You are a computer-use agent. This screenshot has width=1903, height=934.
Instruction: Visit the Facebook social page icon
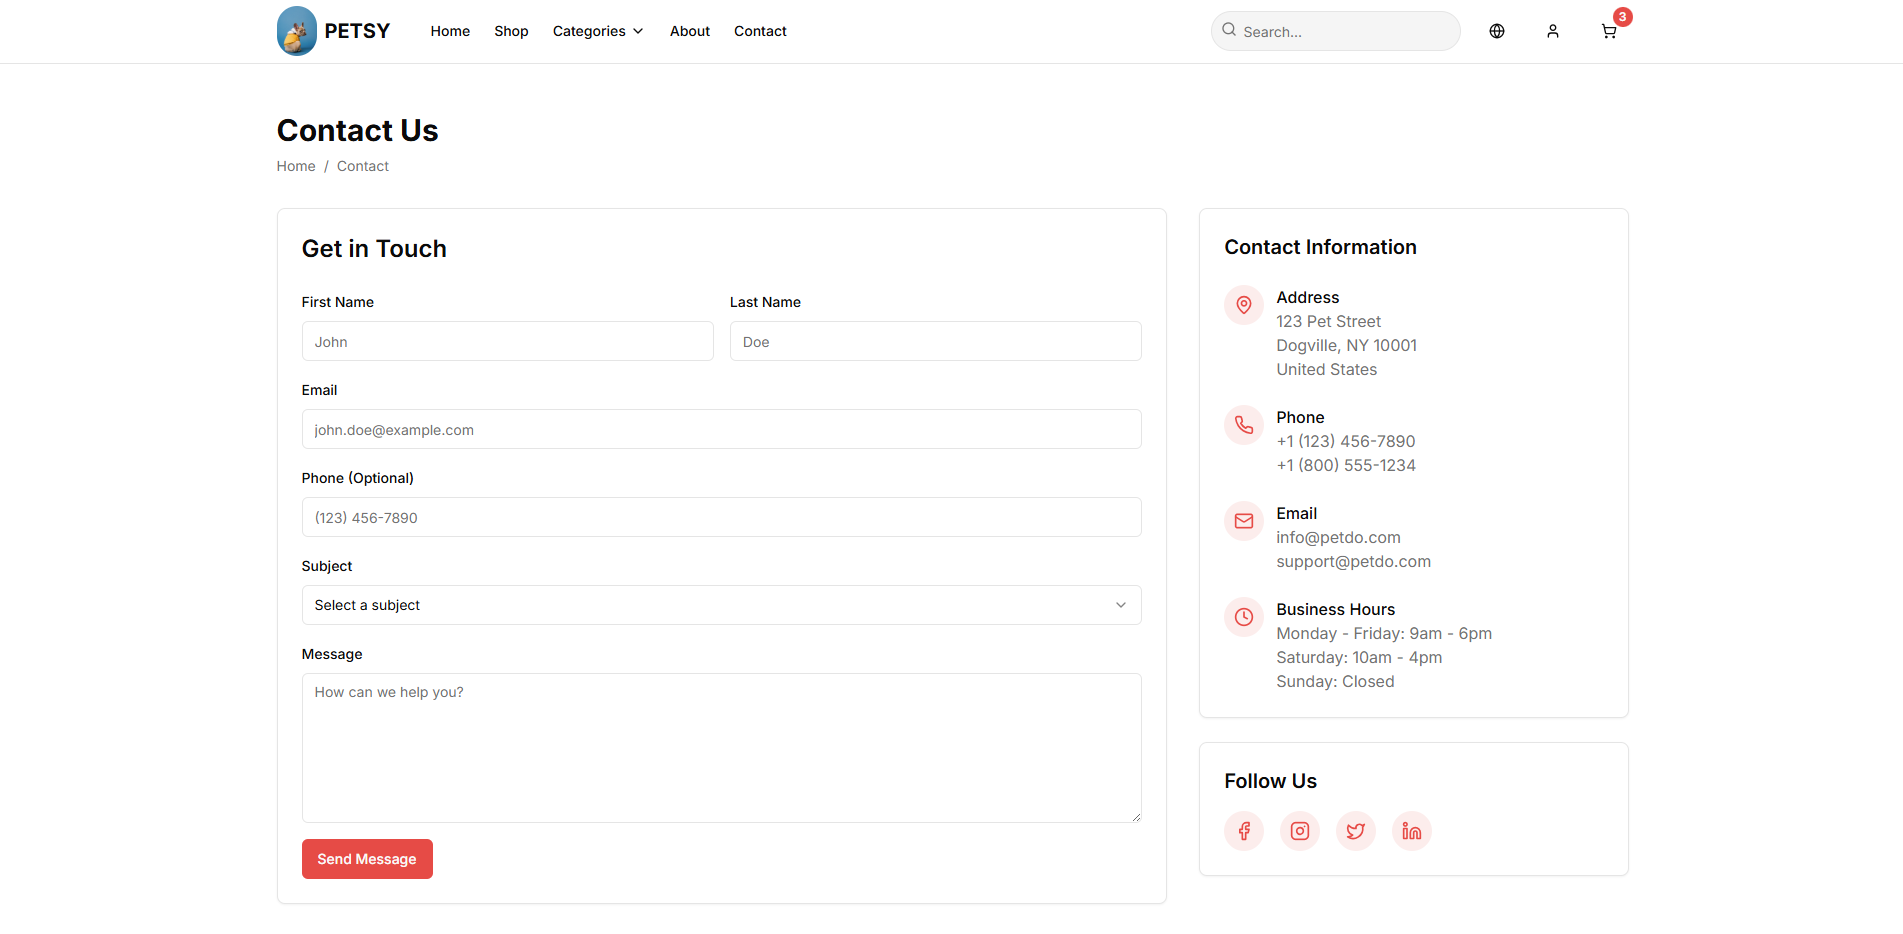1243,831
